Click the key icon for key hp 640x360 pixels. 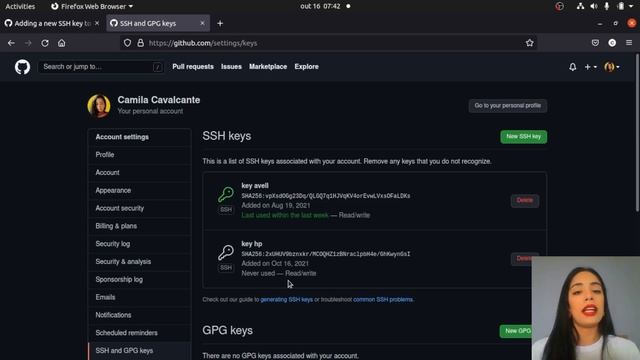(226, 252)
